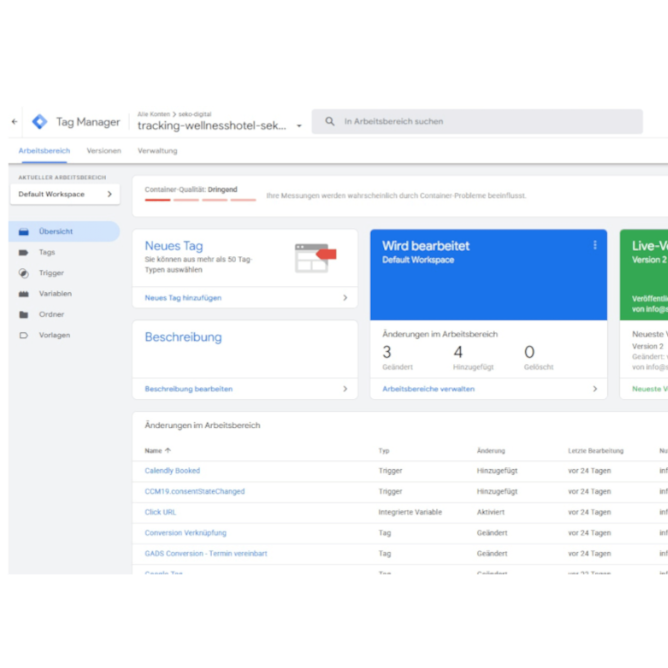Click Beschreibung bearbeiten link
This screenshot has width=668, height=668.
click(188, 389)
